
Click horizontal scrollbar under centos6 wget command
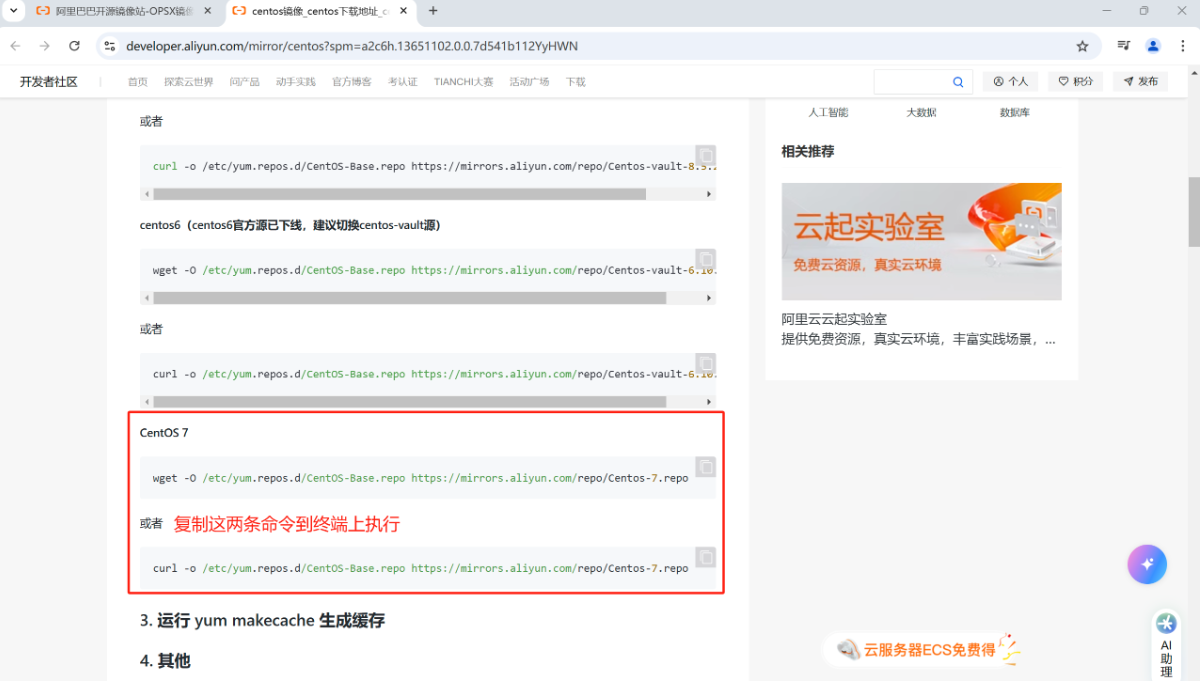[x=409, y=298]
